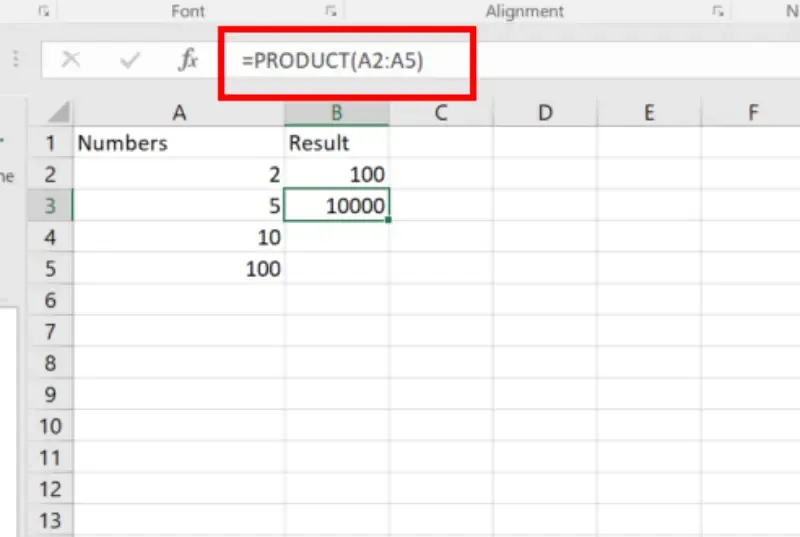Select the row 1 header

(52, 143)
